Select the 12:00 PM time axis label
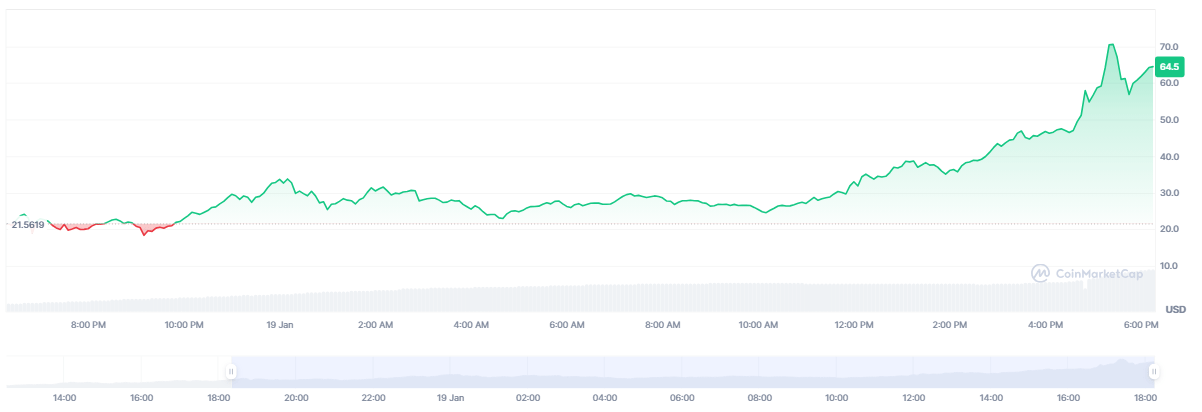Screen dimensions: 1202x412 pos(853,325)
